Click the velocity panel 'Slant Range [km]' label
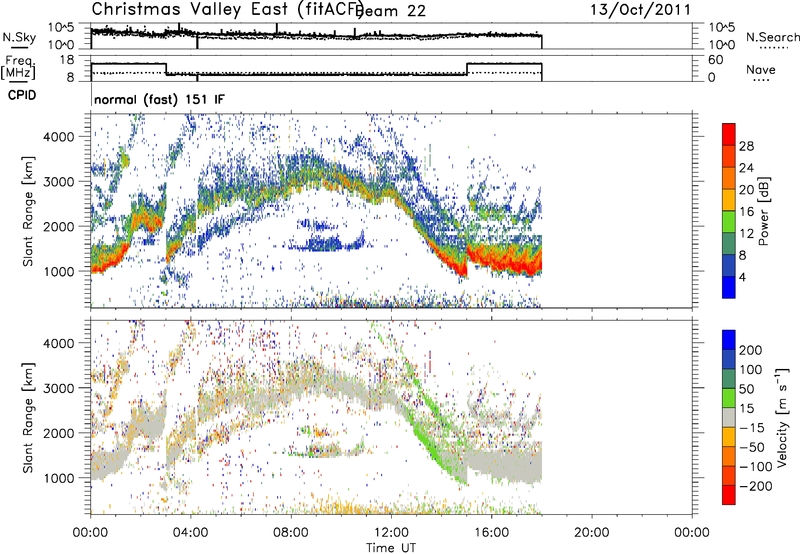The height and width of the screenshot is (554, 800). pos(28,418)
